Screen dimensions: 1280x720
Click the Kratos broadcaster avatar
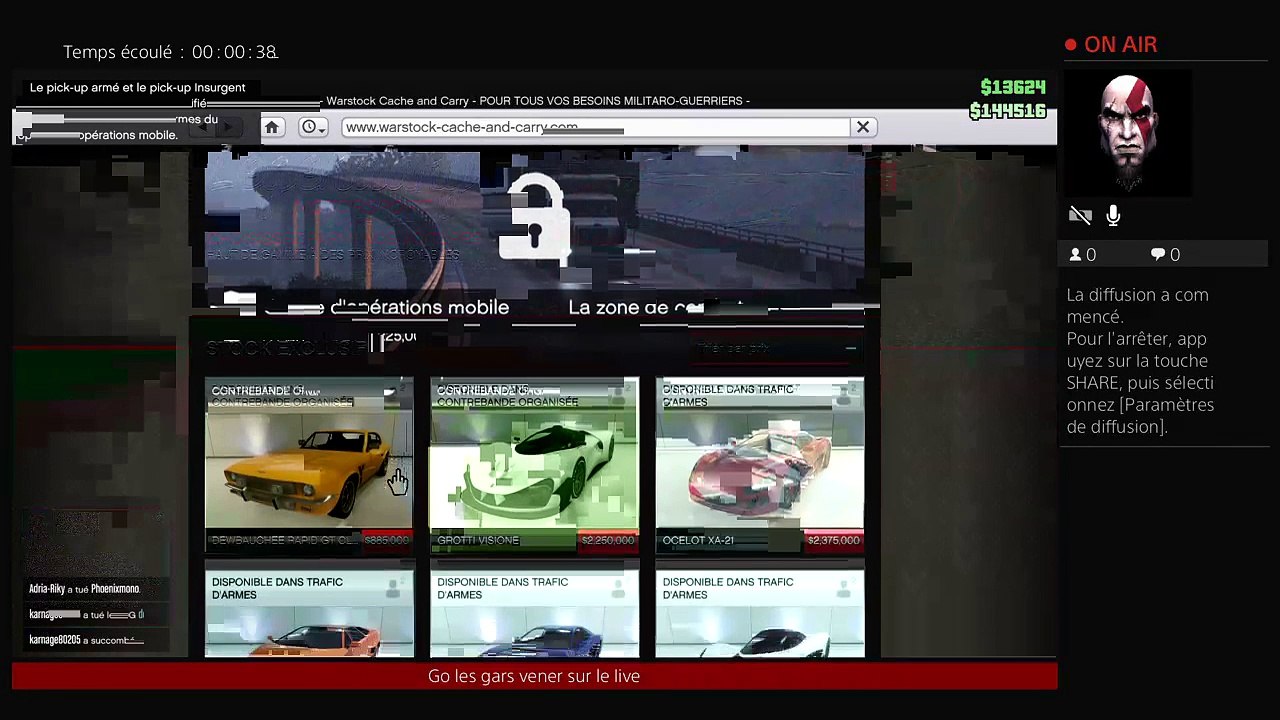click(1129, 133)
